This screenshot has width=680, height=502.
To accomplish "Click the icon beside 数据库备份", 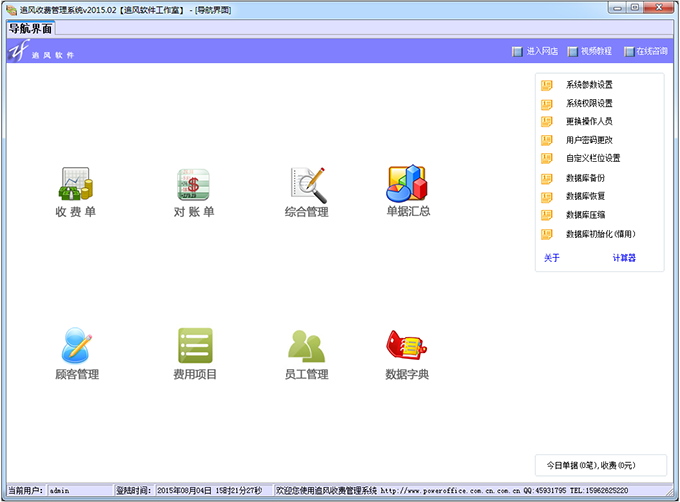I will 547,178.
